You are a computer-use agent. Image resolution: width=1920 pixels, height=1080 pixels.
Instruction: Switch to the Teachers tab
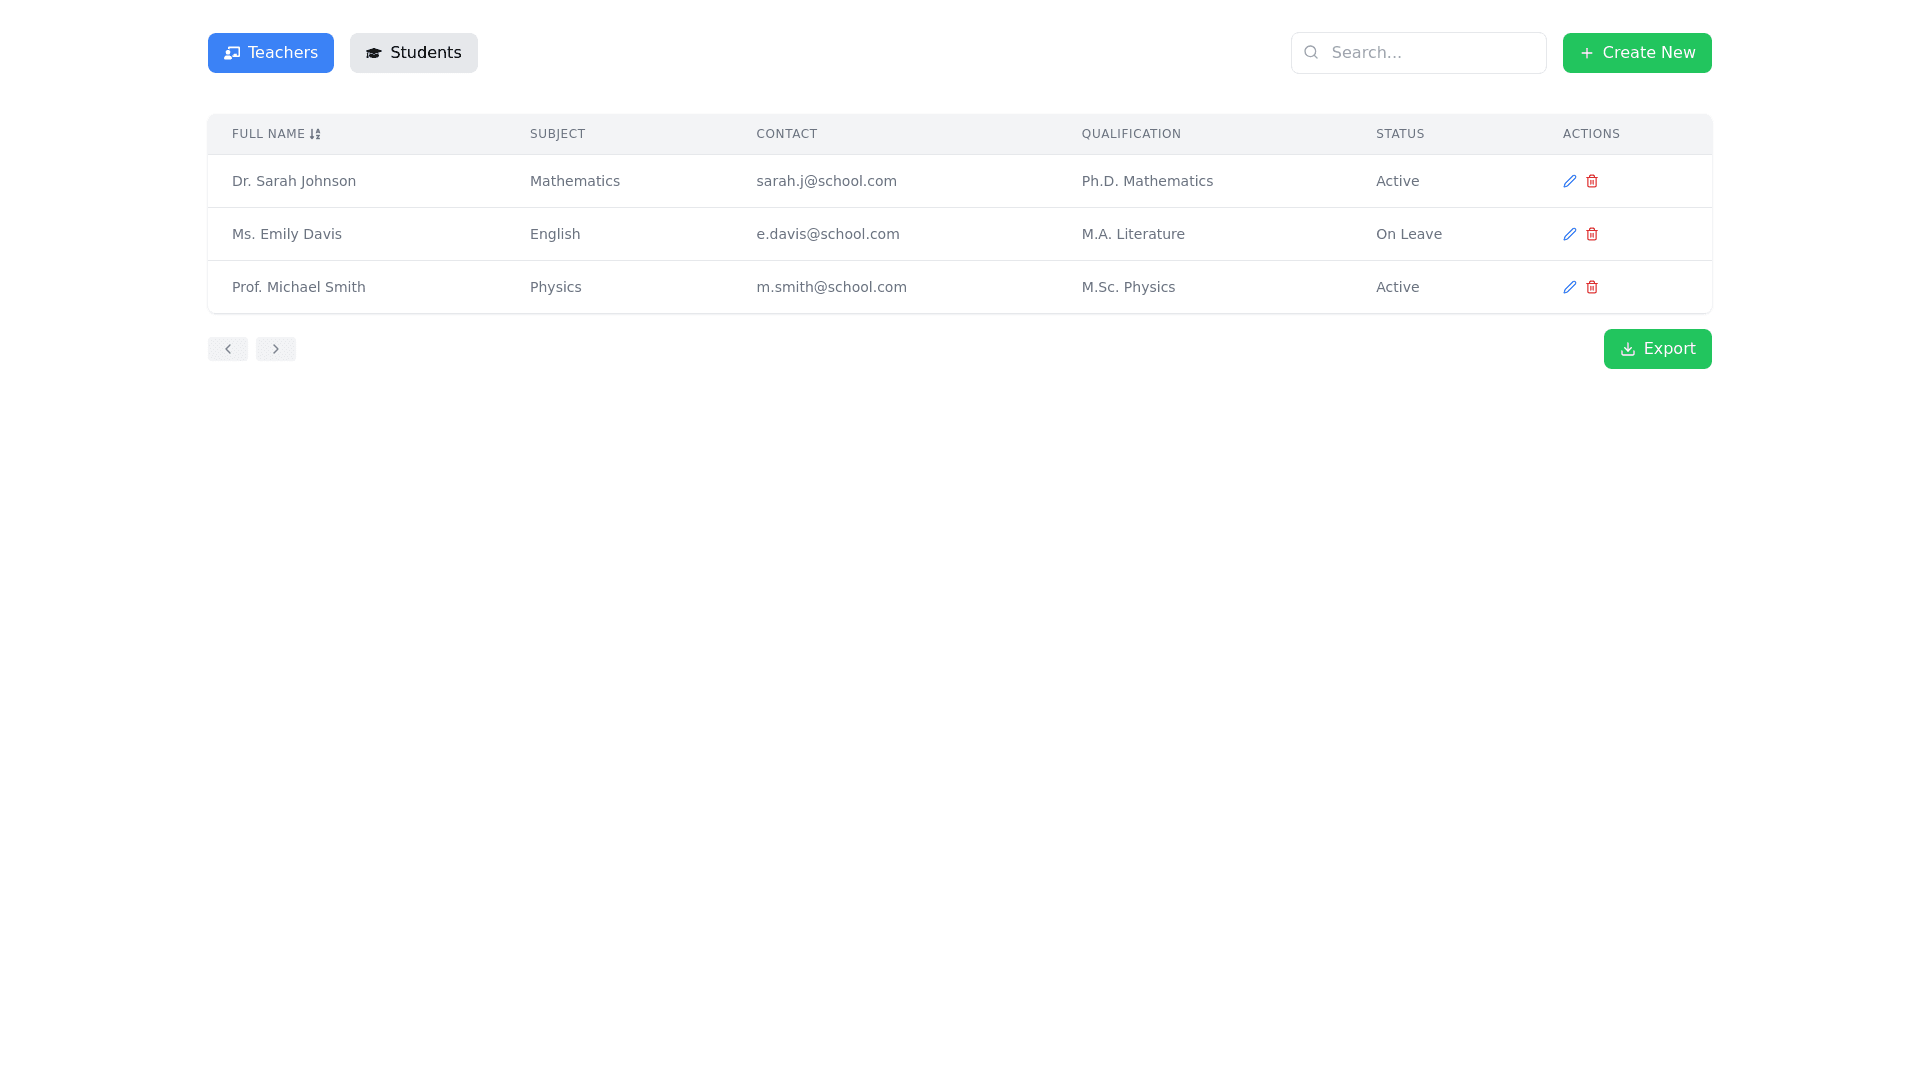[x=271, y=53]
